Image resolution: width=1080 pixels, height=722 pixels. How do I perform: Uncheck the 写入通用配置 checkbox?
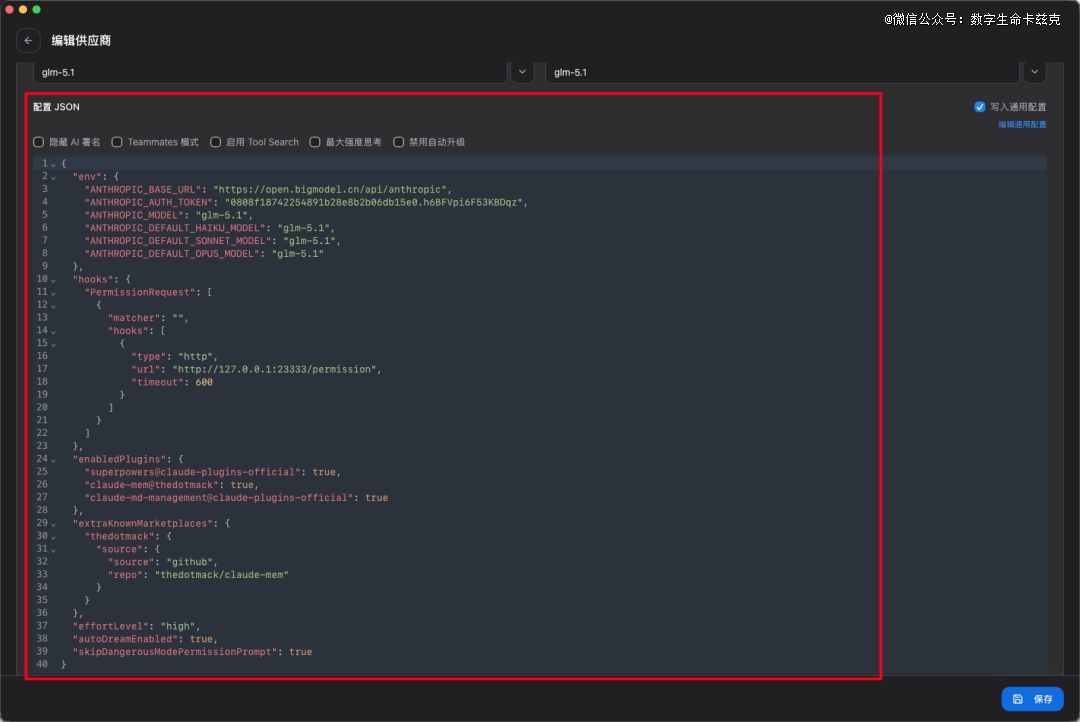coord(980,107)
